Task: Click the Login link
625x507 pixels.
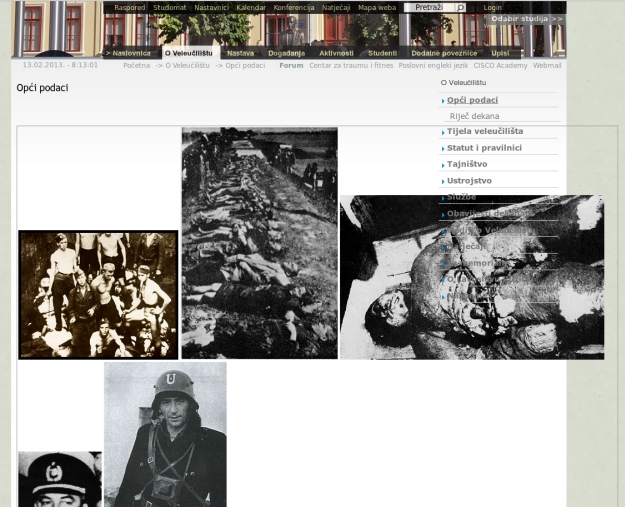Action: click(x=492, y=8)
